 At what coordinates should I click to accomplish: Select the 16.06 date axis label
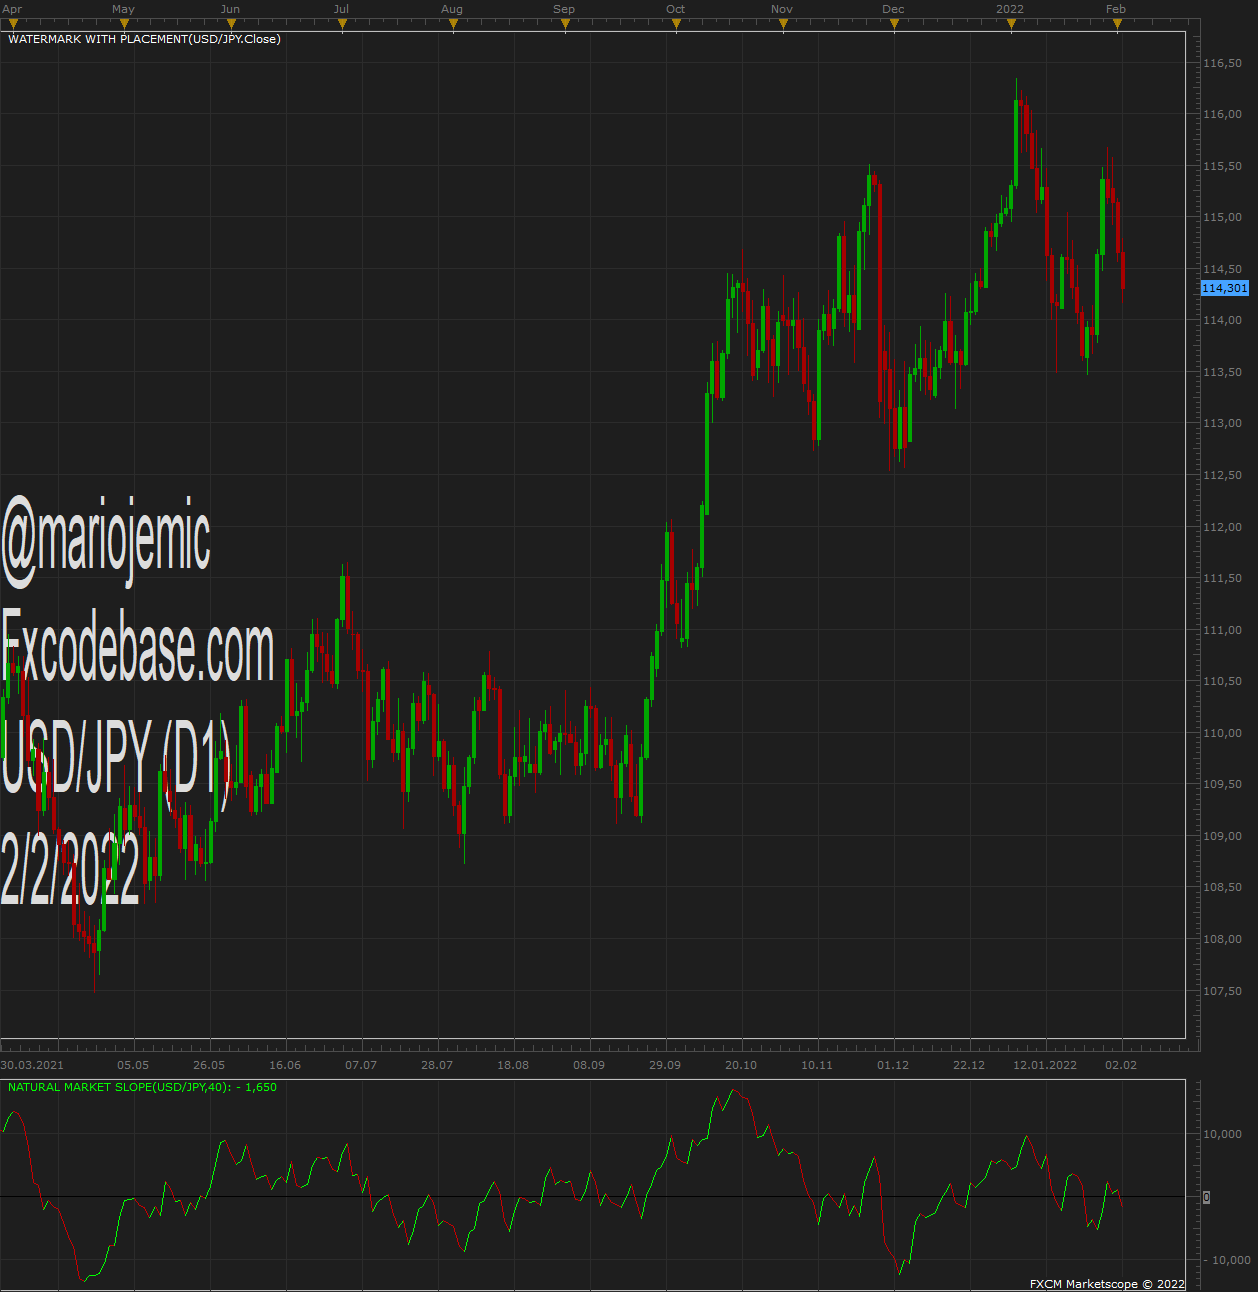coord(285,1065)
